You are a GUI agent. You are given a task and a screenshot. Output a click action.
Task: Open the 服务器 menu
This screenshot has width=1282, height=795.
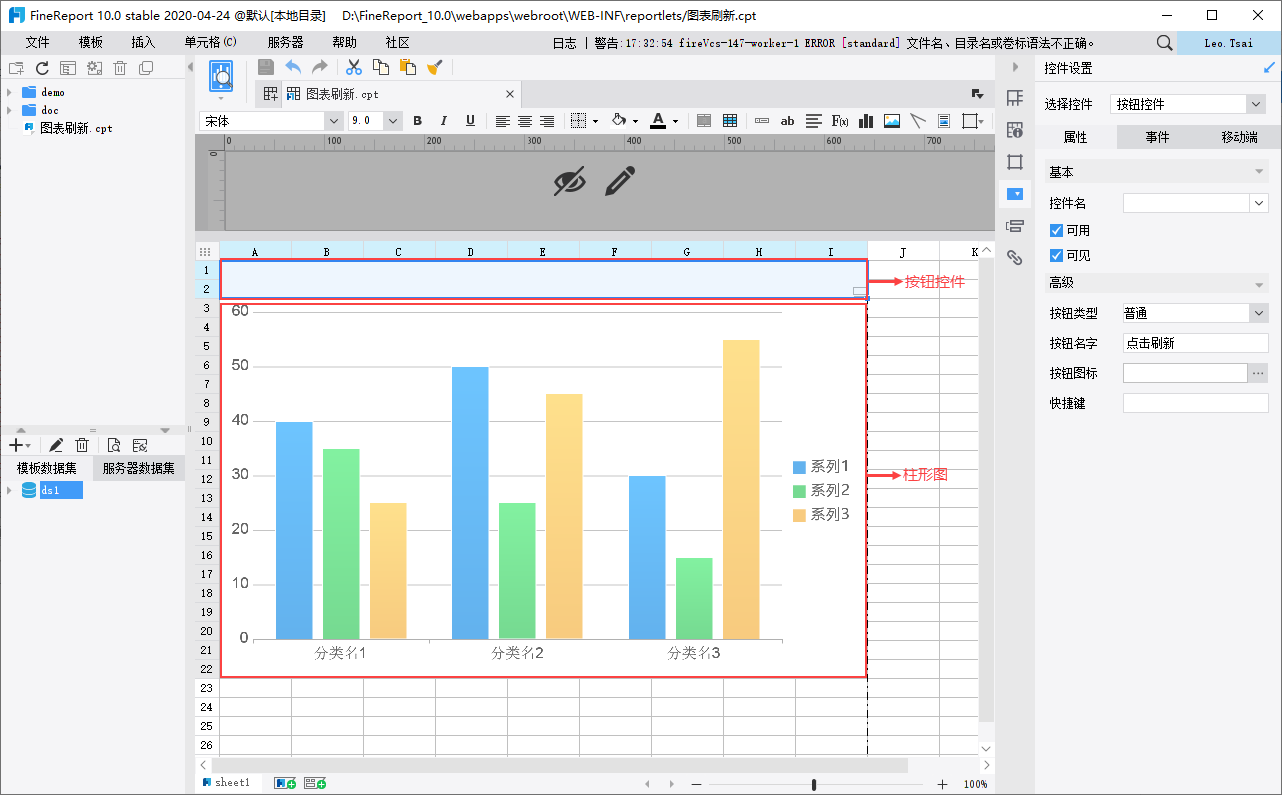[286, 43]
